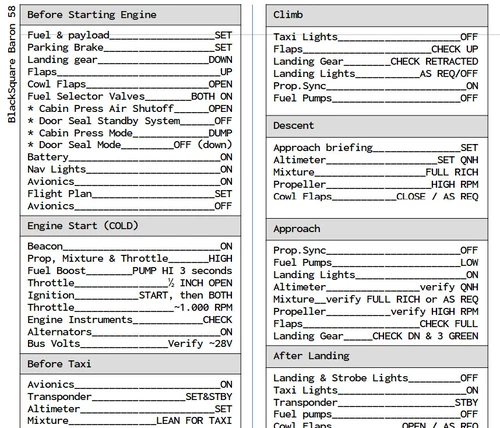Select 'Taxi Lights OFF' in Climb section

click(376, 37)
